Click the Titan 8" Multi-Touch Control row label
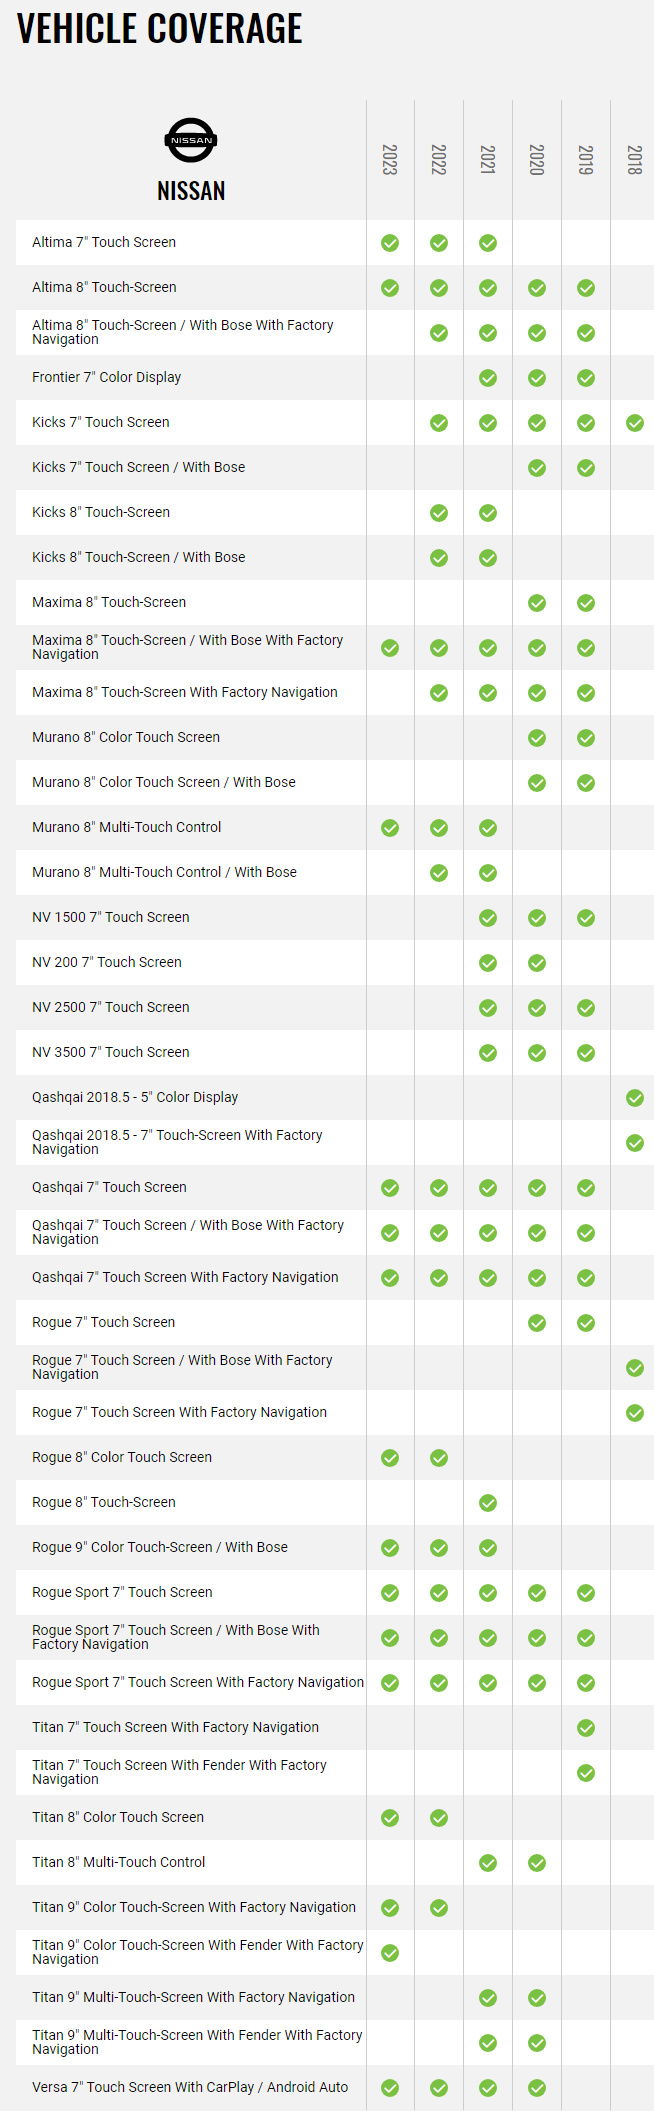Viewport: 654px width, 2111px height. click(118, 1862)
